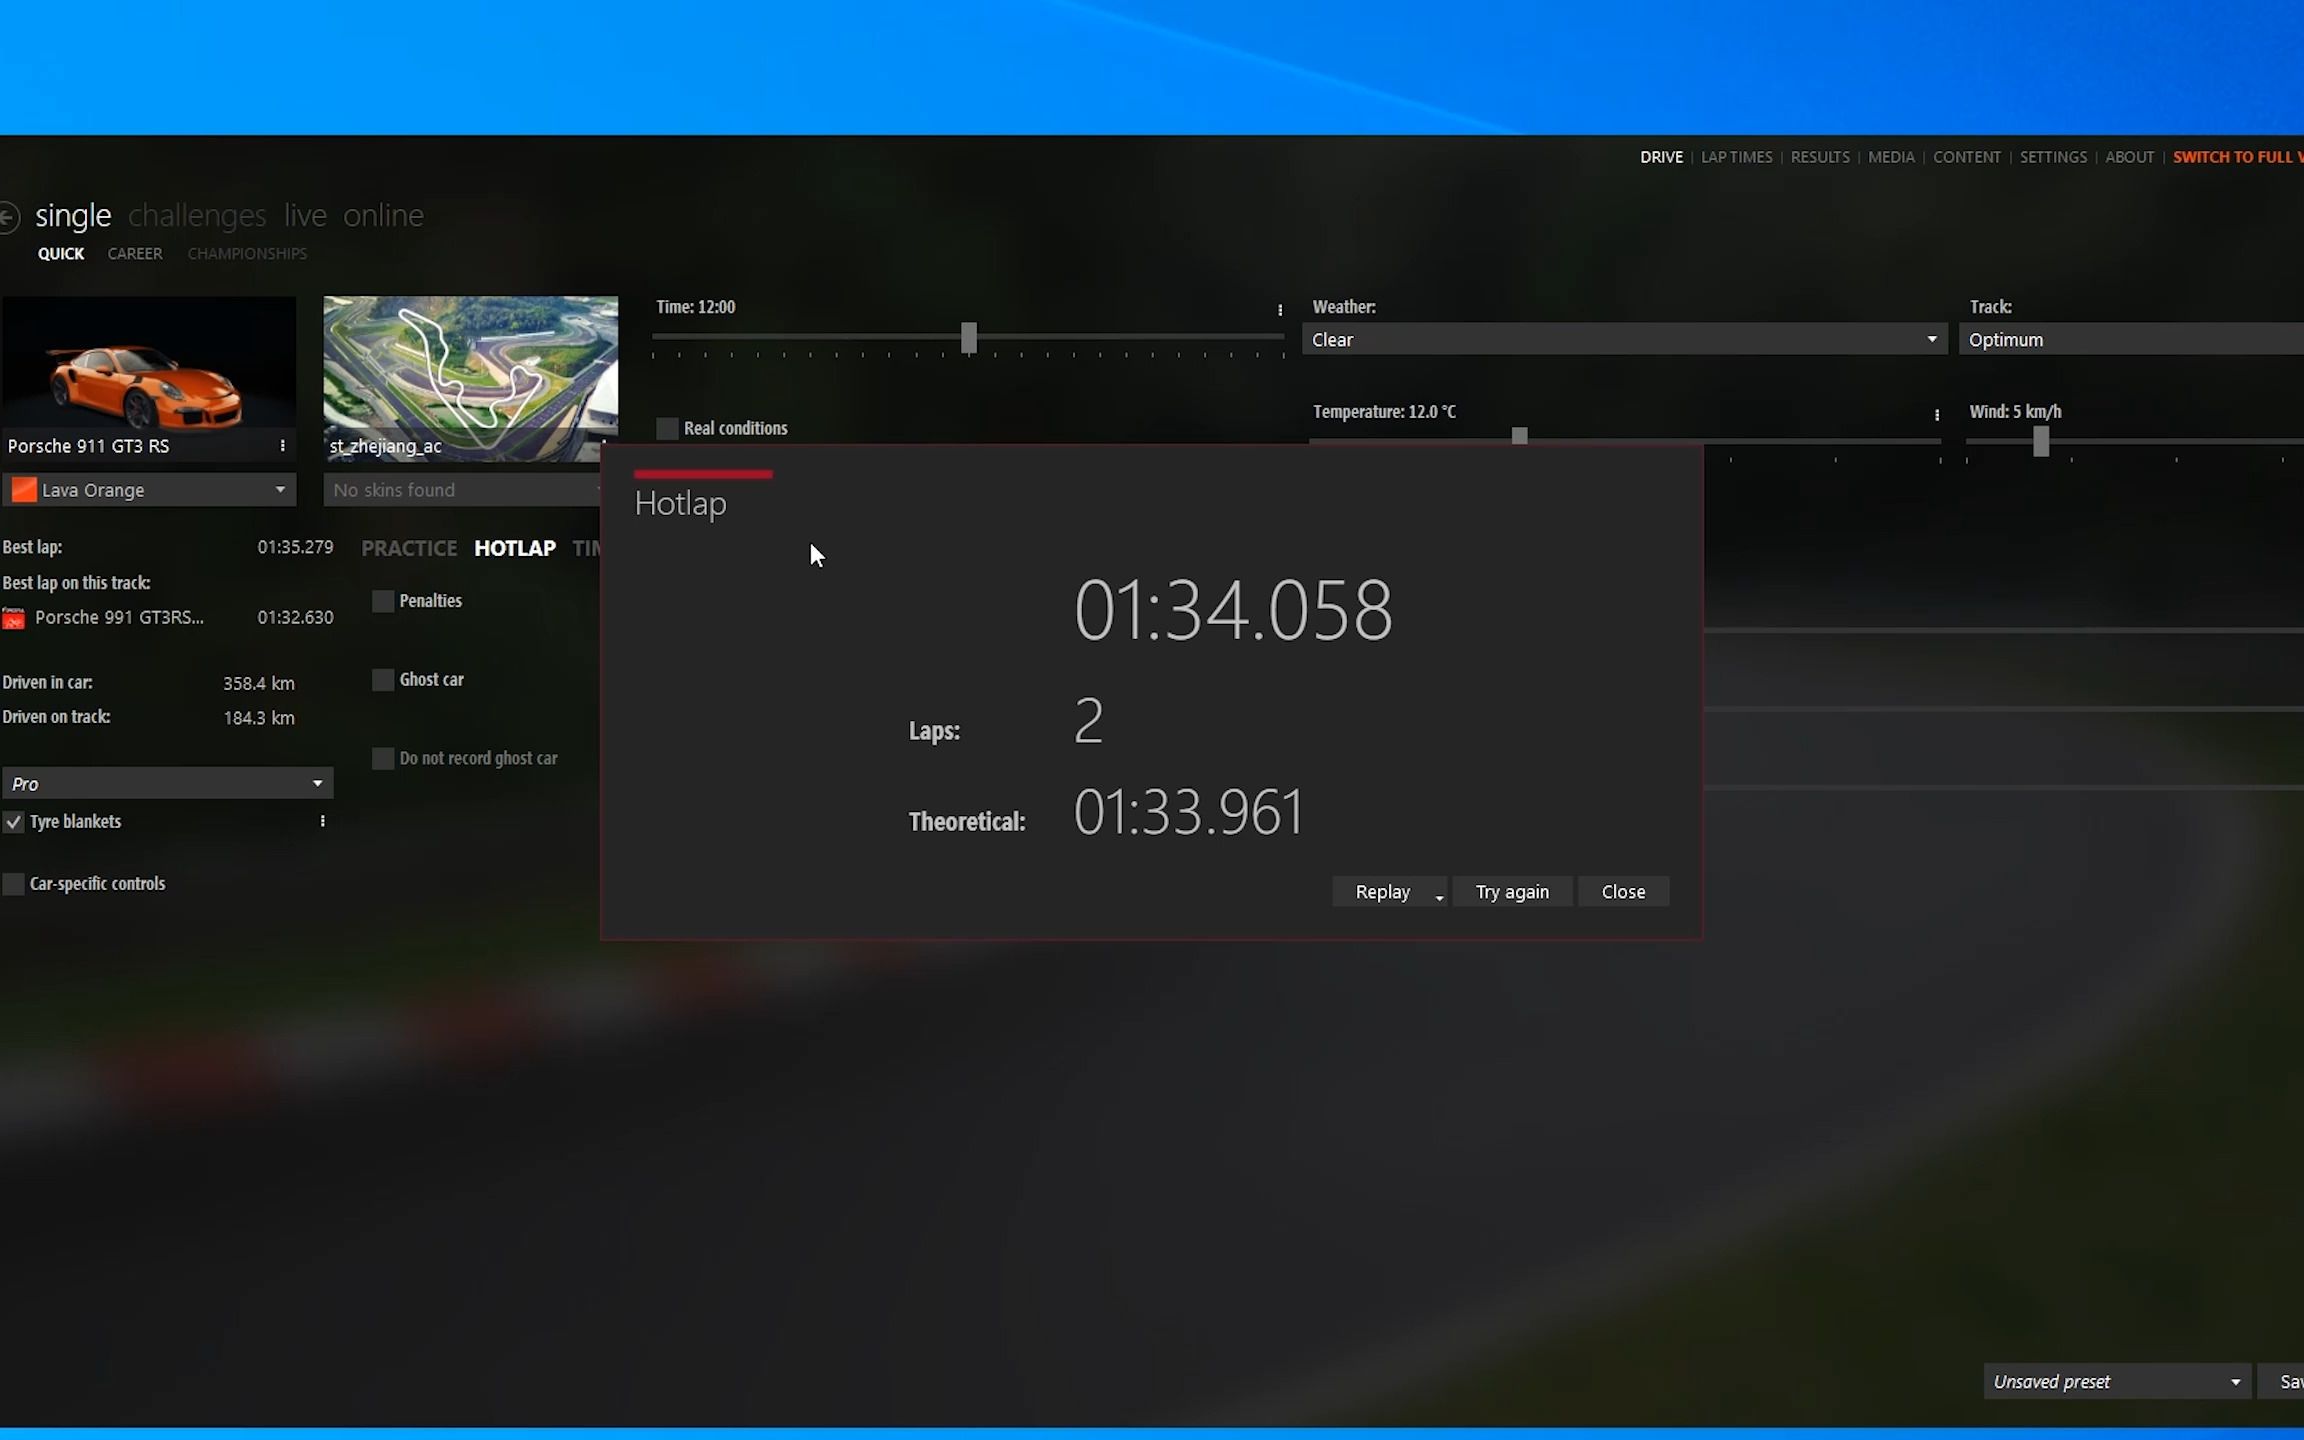Click the Switch to full version link
2304x1440 pixels.
[x=2238, y=157]
